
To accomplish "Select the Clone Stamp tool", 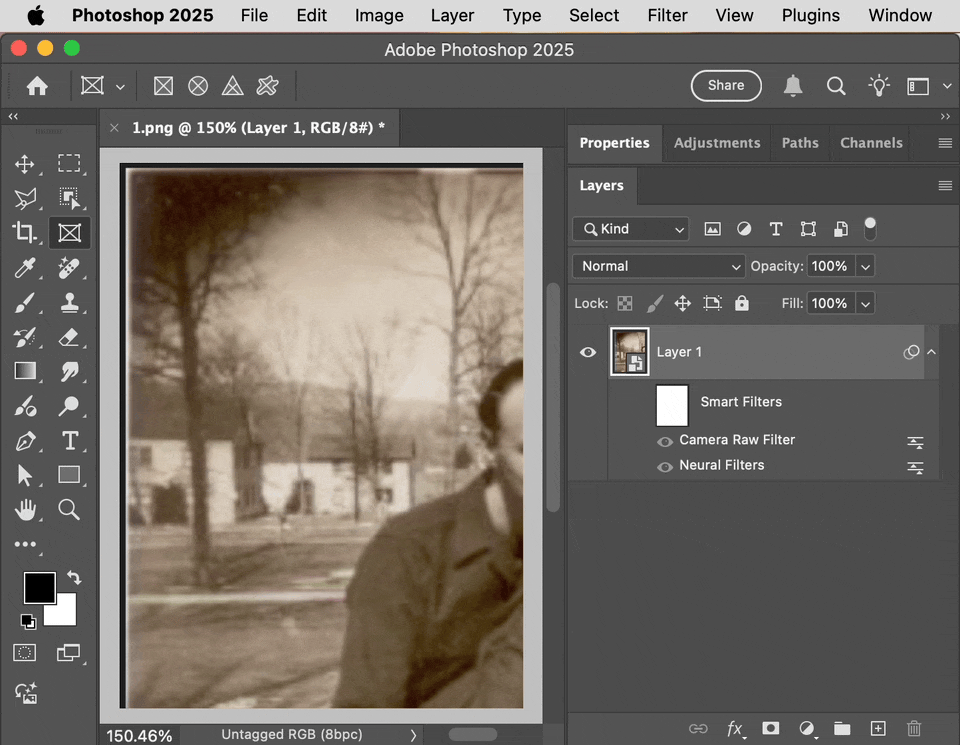I will pyautogui.click(x=69, y=302).
